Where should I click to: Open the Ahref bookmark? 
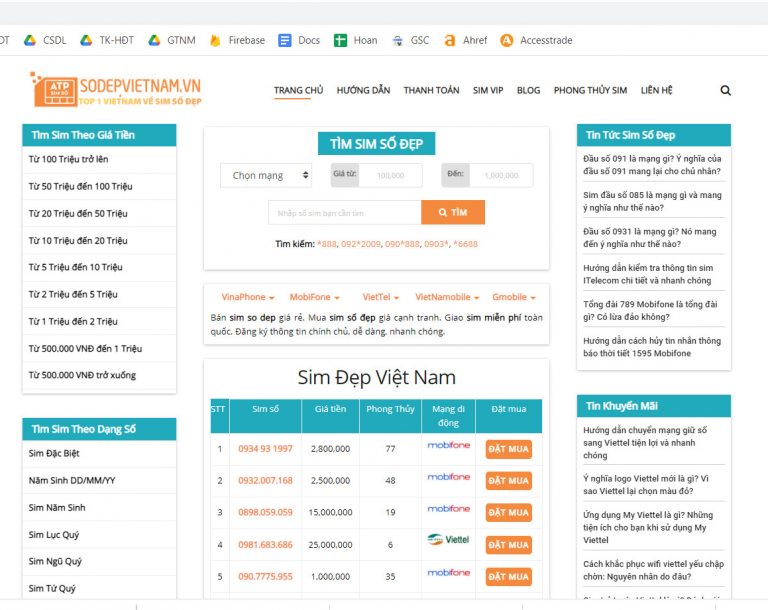(465, 40)
